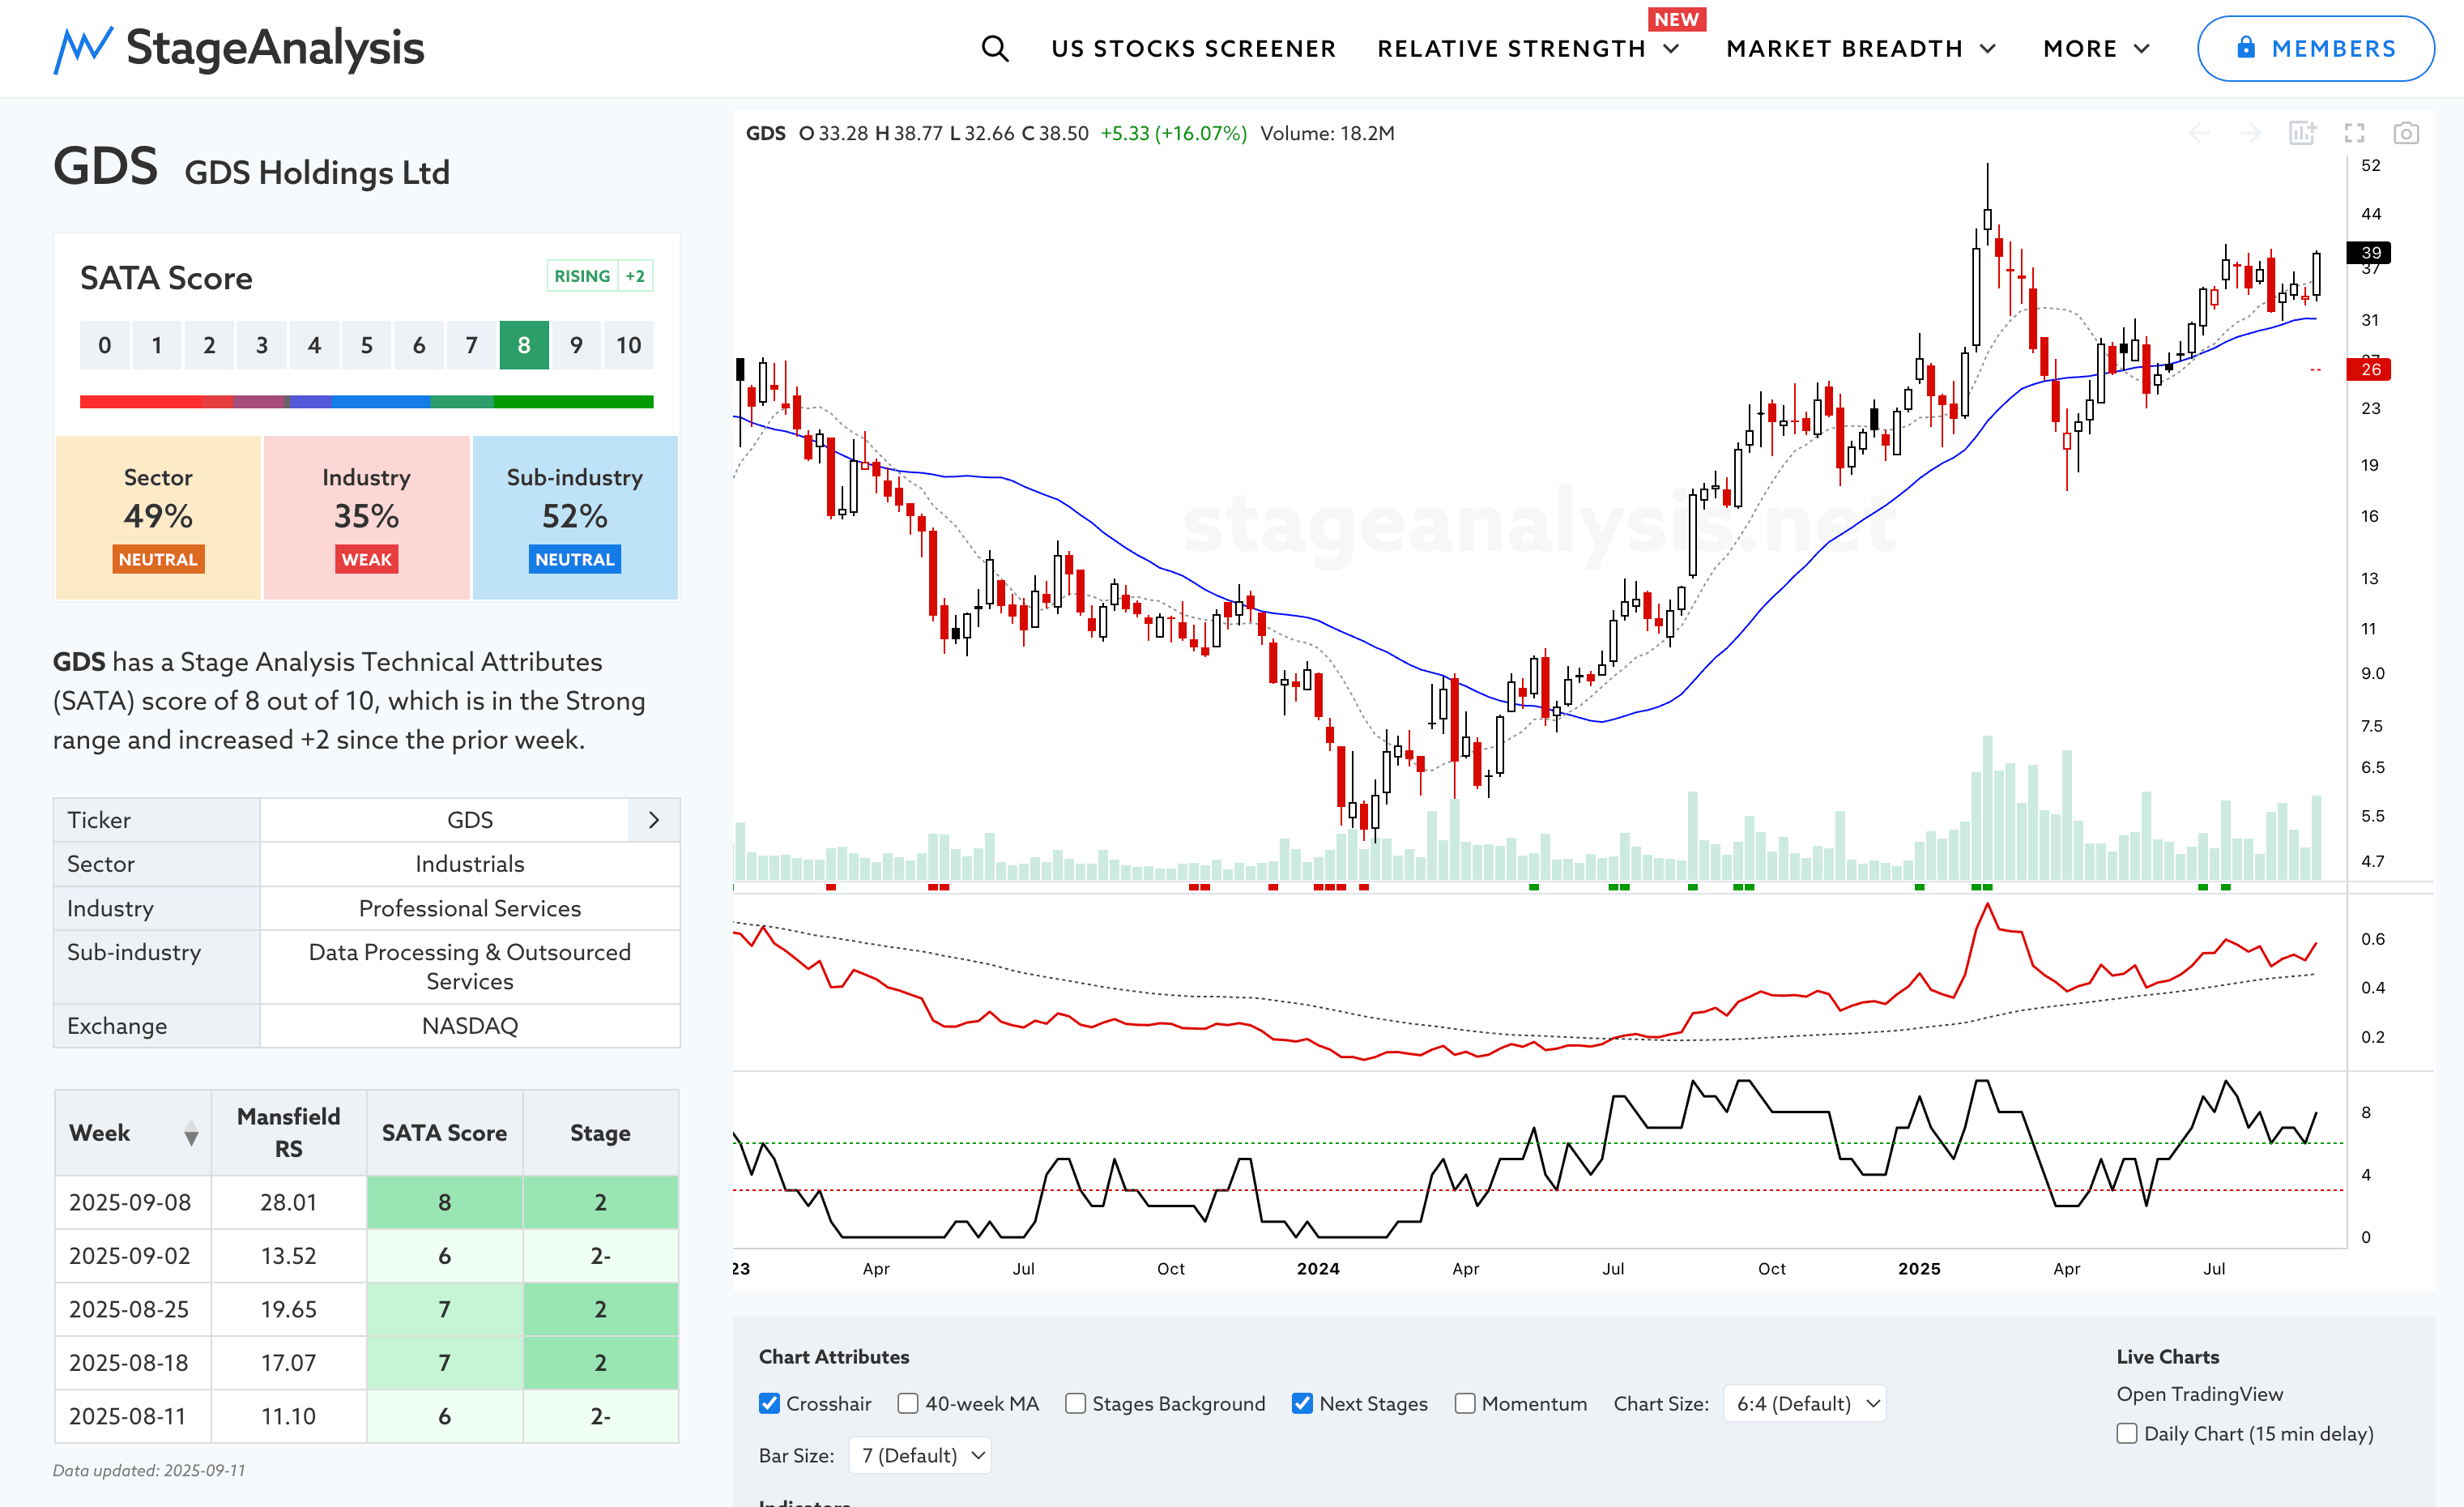The width and height of the screenshot is (2464, 1507).
Task: Click Data Processing & Outsourced Services value
Action: click(x=470, y=967)
